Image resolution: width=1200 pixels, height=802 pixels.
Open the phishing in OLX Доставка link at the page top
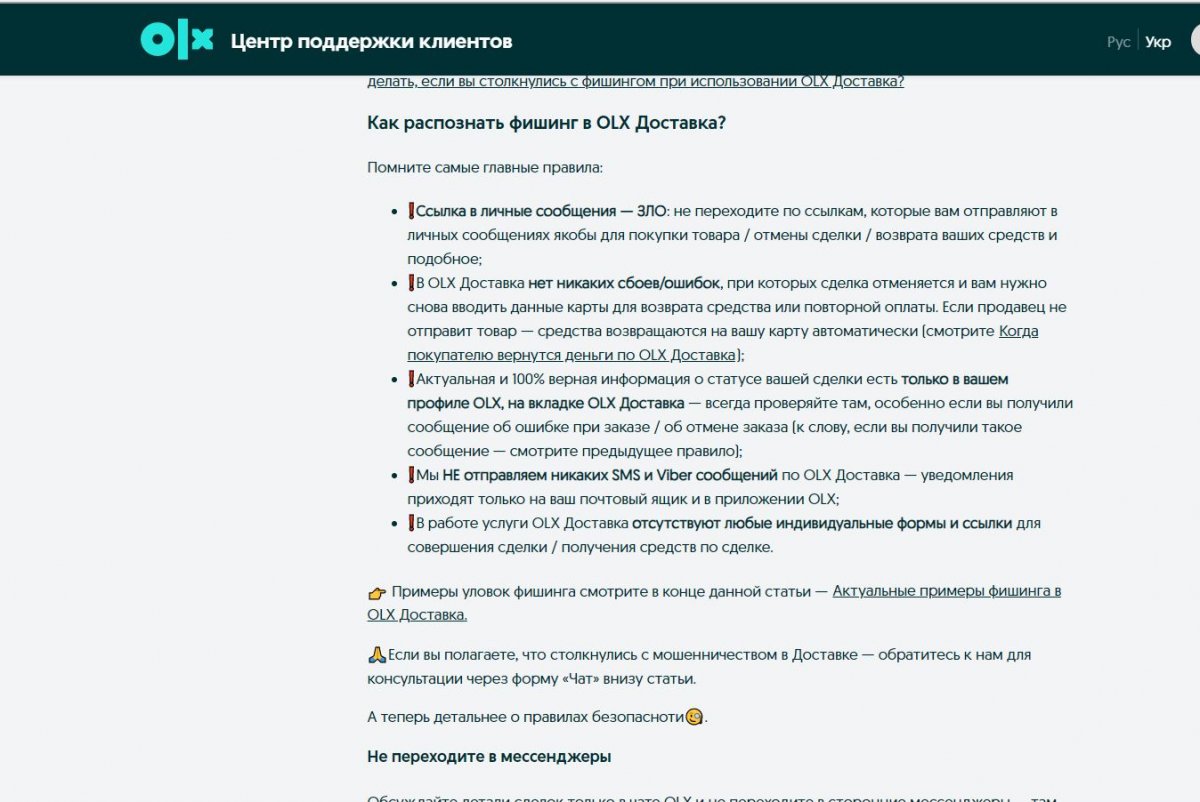pyautogui.click(x=635, y=82)
